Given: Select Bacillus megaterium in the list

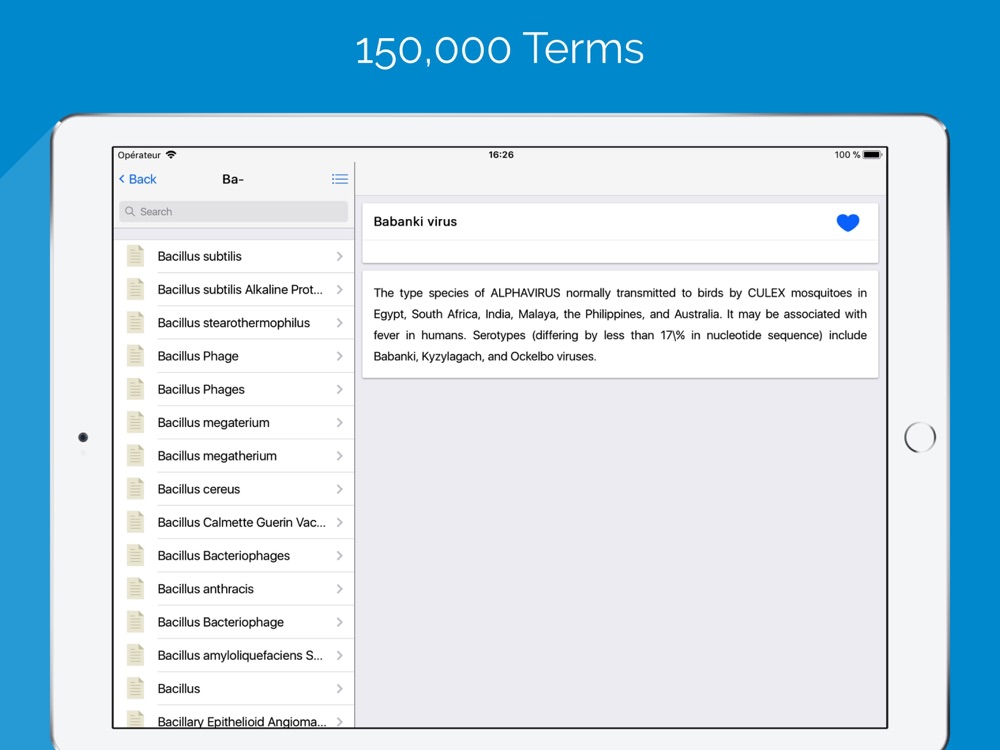Looking at the screenshot, I should coord(233,422).
